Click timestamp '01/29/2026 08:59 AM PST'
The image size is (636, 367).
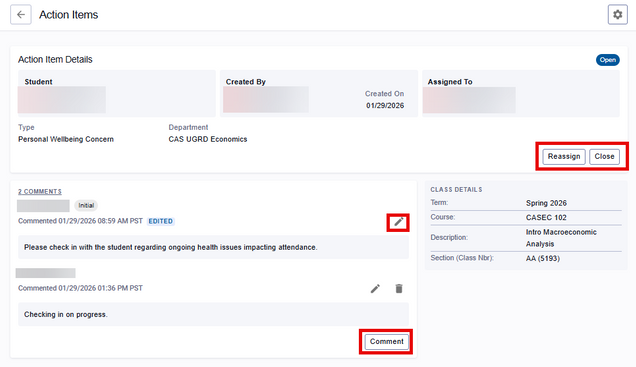pos(101,221)
